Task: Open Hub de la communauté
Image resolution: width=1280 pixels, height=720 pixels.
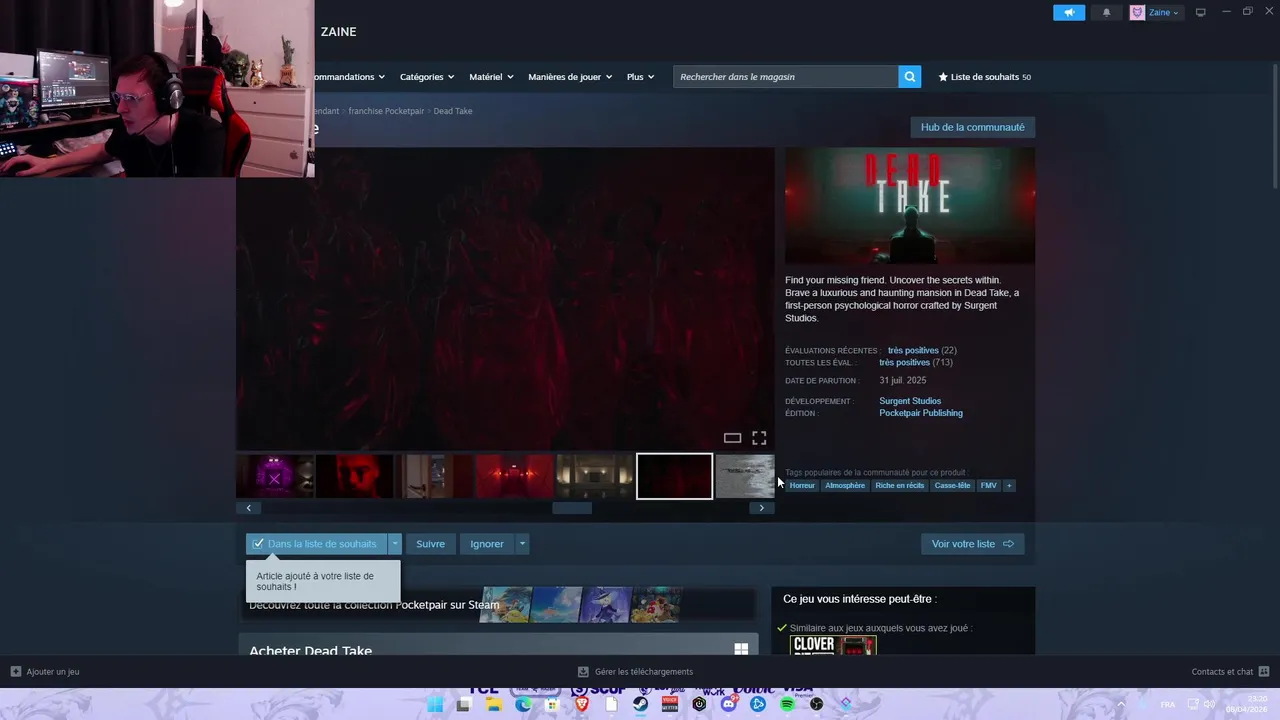Action: pos(972,127)
